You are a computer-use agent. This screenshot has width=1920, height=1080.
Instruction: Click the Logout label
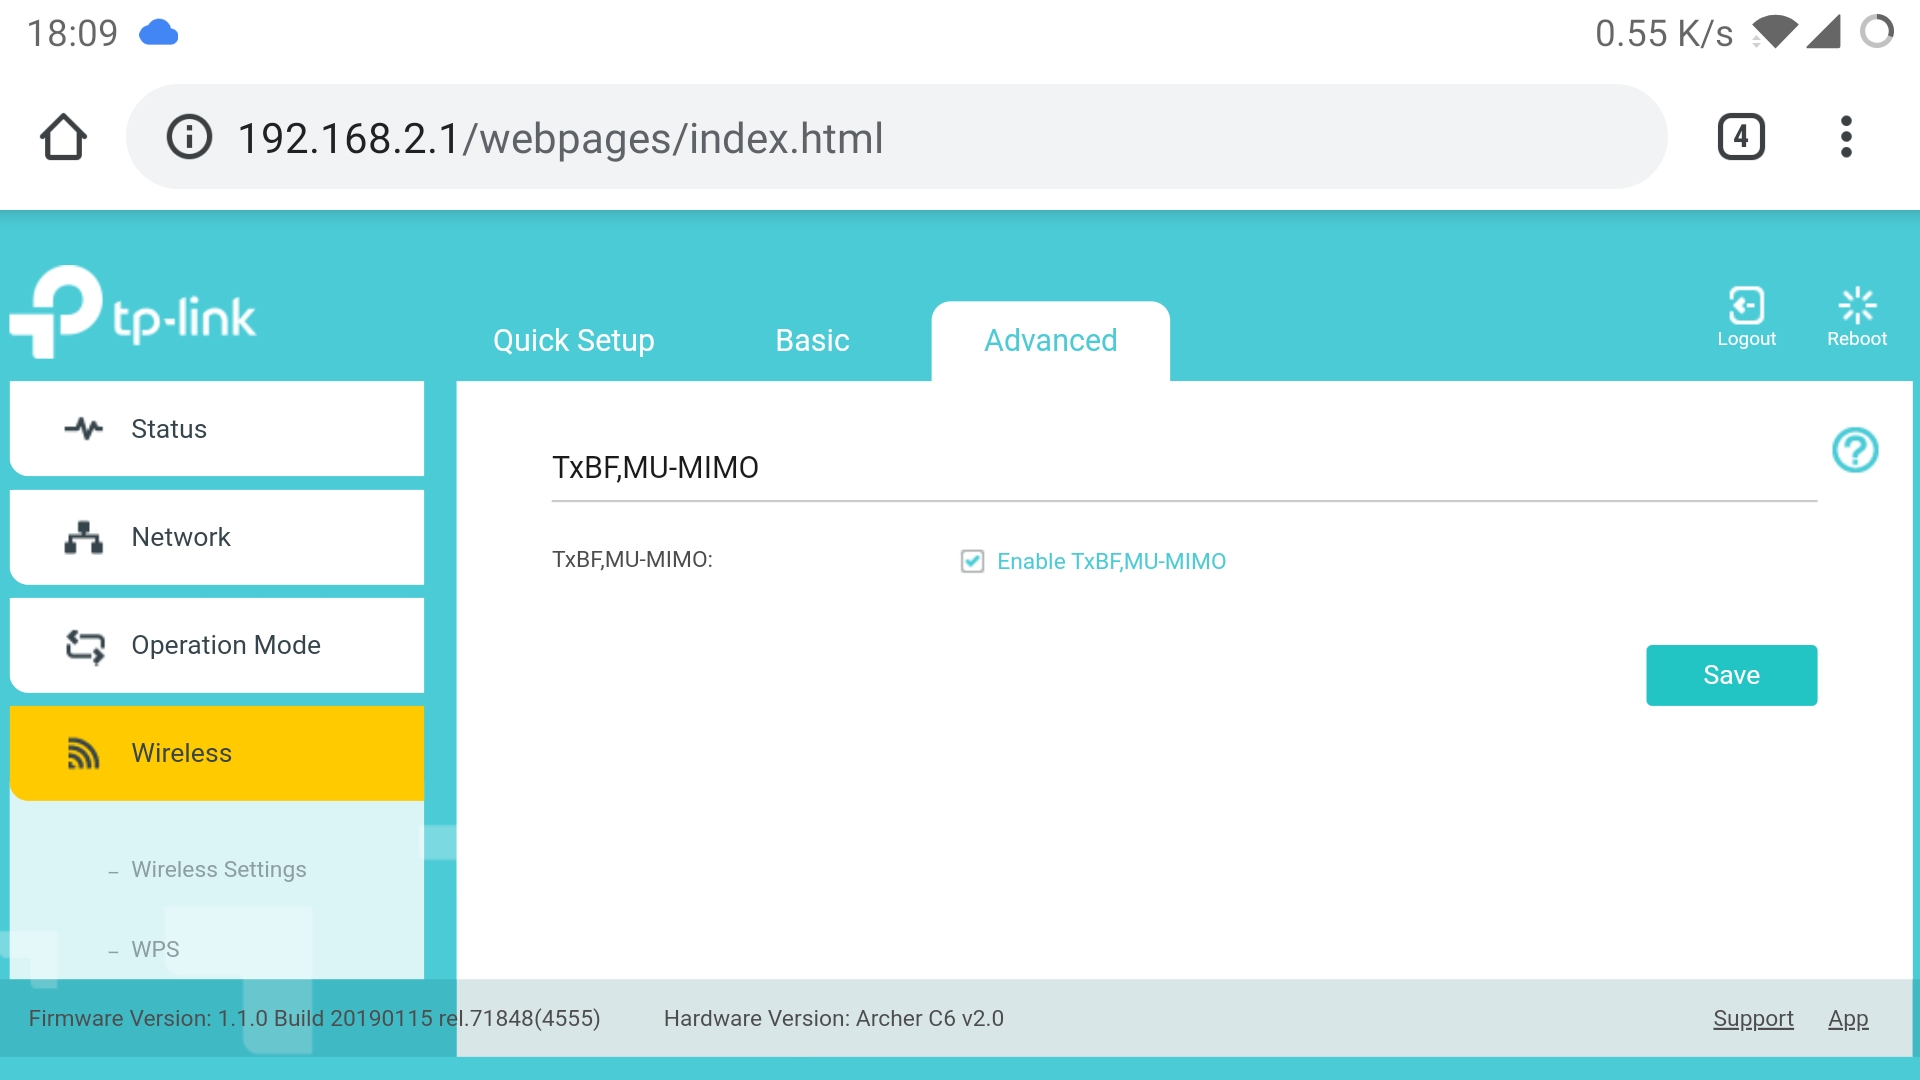(1747, 339)
